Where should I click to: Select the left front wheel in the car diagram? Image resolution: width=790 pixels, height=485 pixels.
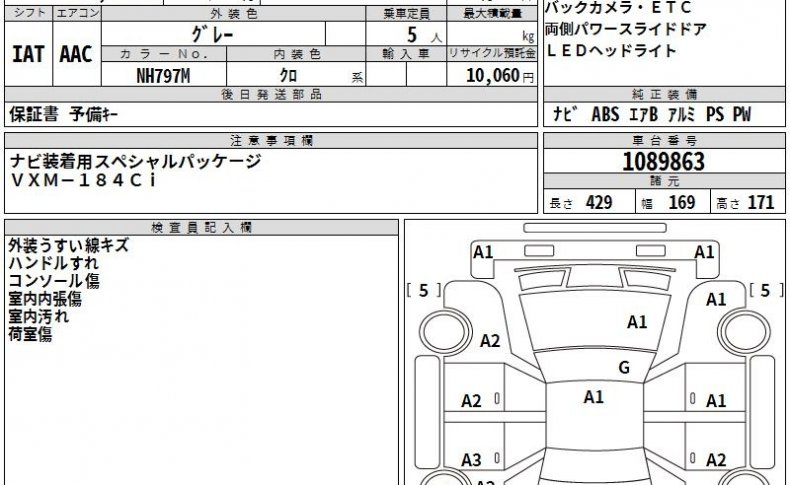444,332
